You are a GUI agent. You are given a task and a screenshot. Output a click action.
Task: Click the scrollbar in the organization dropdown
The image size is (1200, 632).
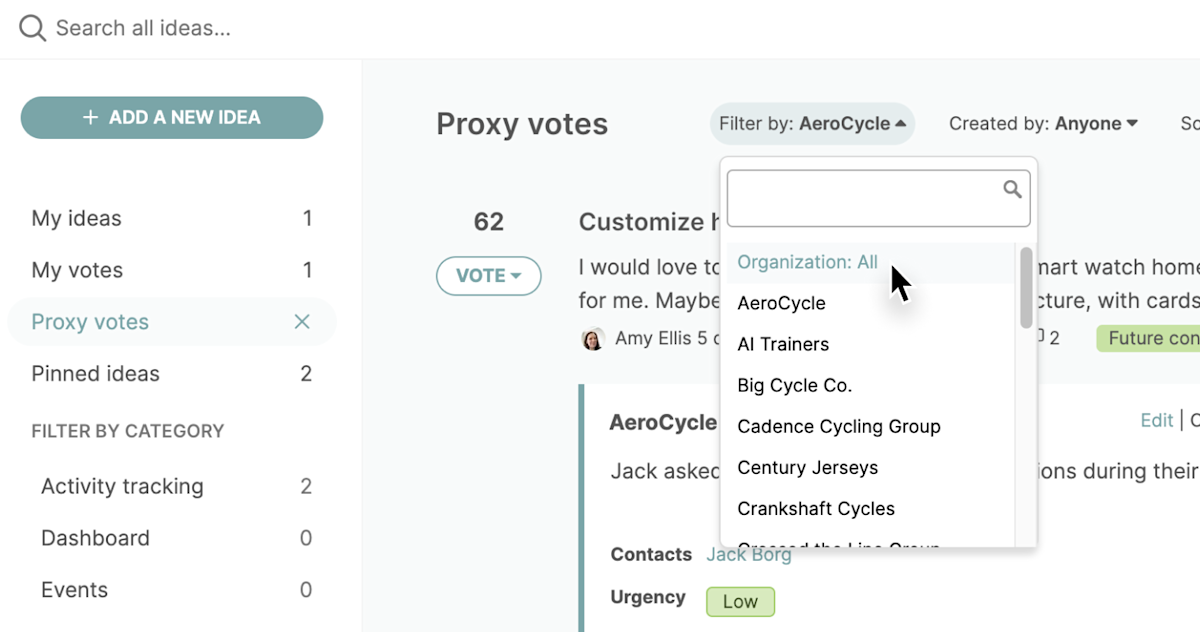pos(1025,287)
